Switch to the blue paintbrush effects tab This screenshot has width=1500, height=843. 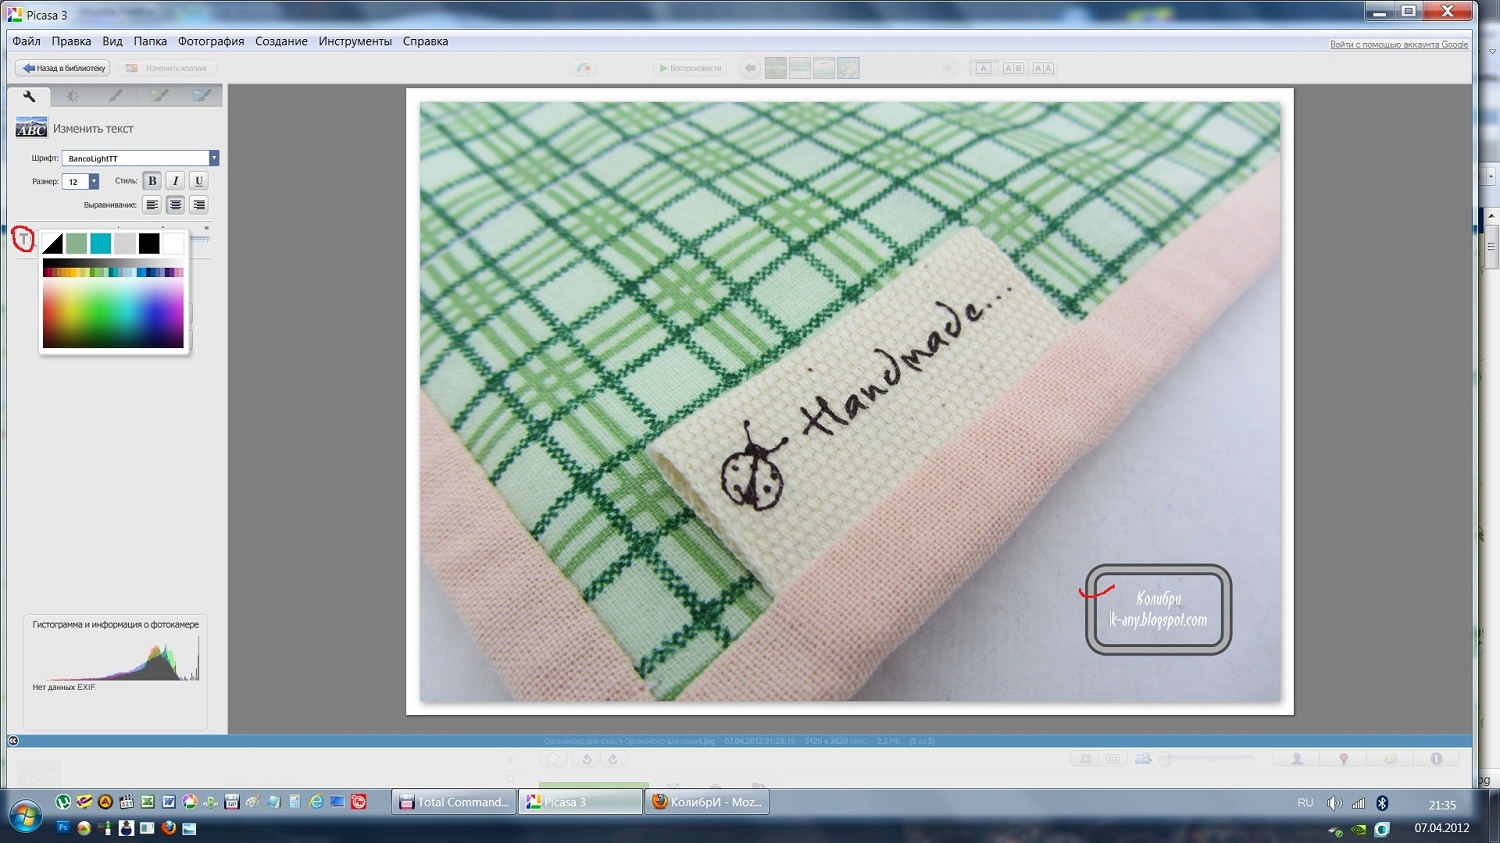202,96
